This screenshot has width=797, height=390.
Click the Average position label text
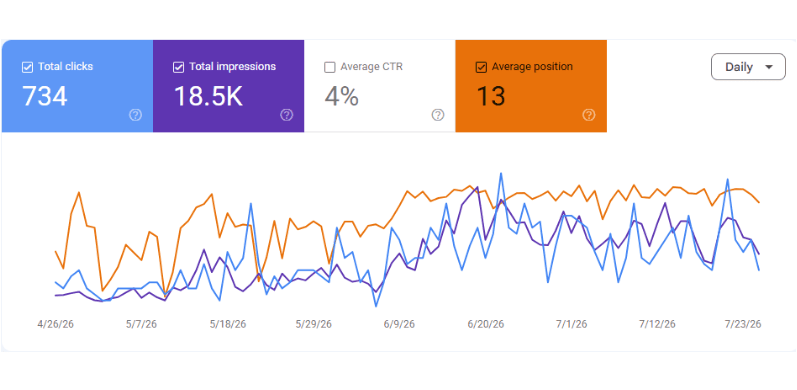point(532,67)
